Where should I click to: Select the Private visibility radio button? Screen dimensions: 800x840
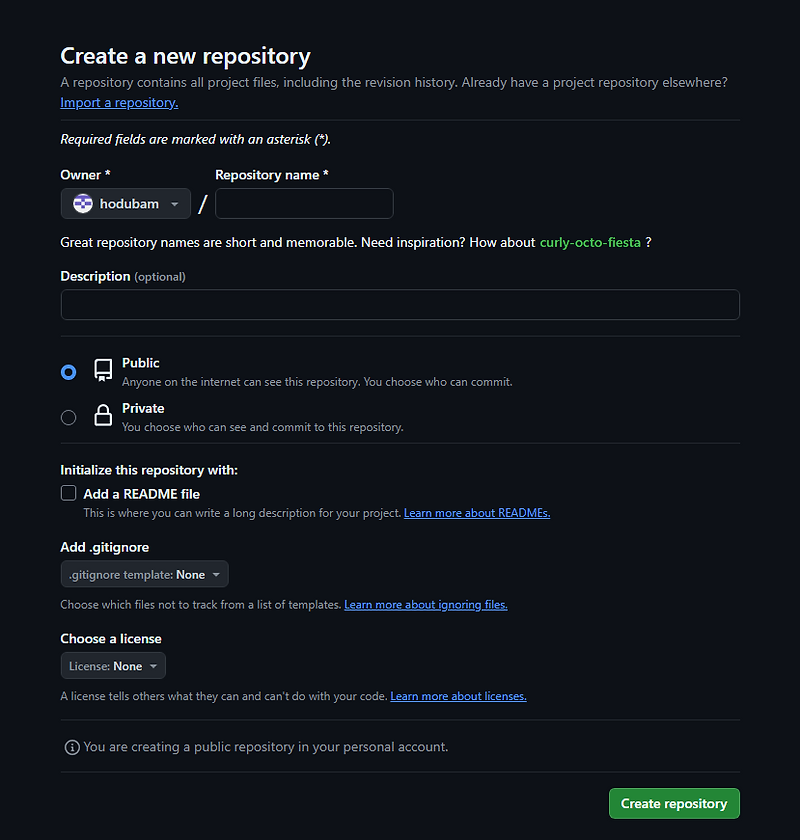[68, 417]
